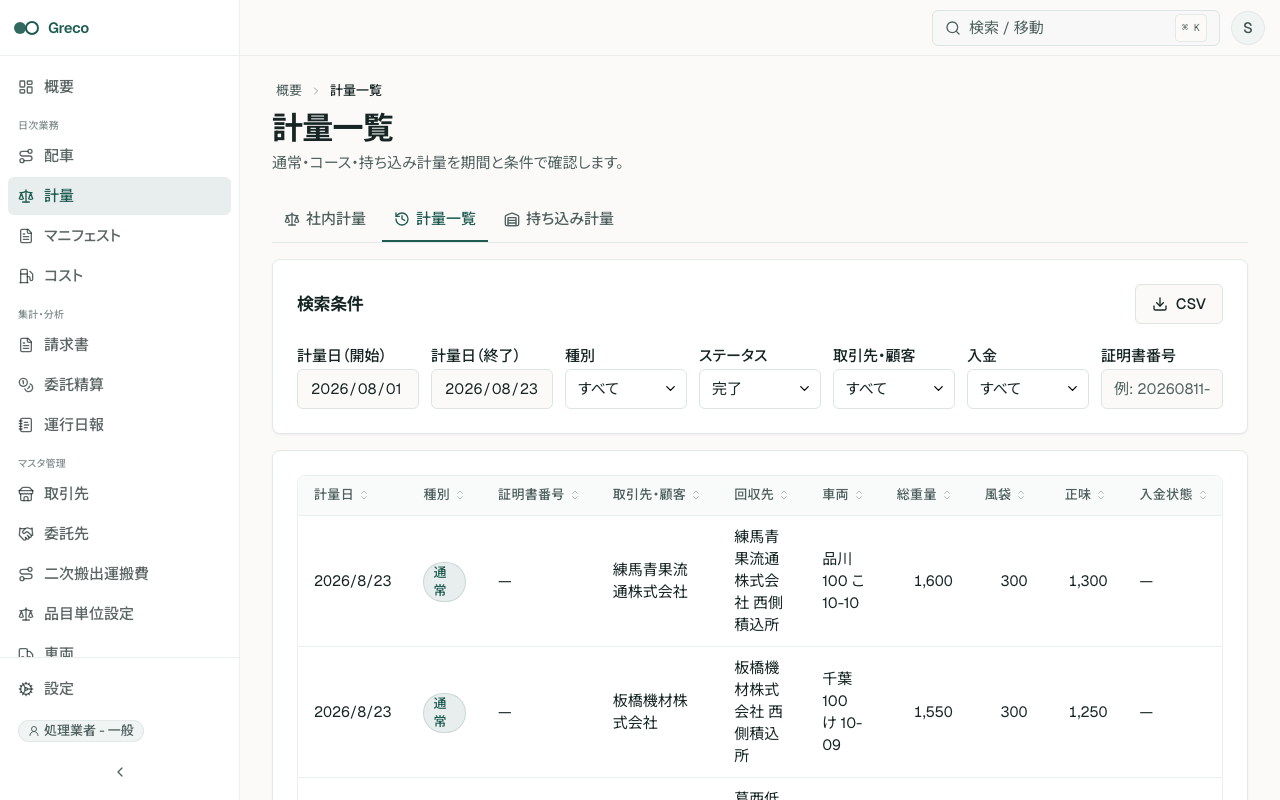1280x800 pixels.
Task: Click the search magnifier icon
Action: tap(953, 28)
